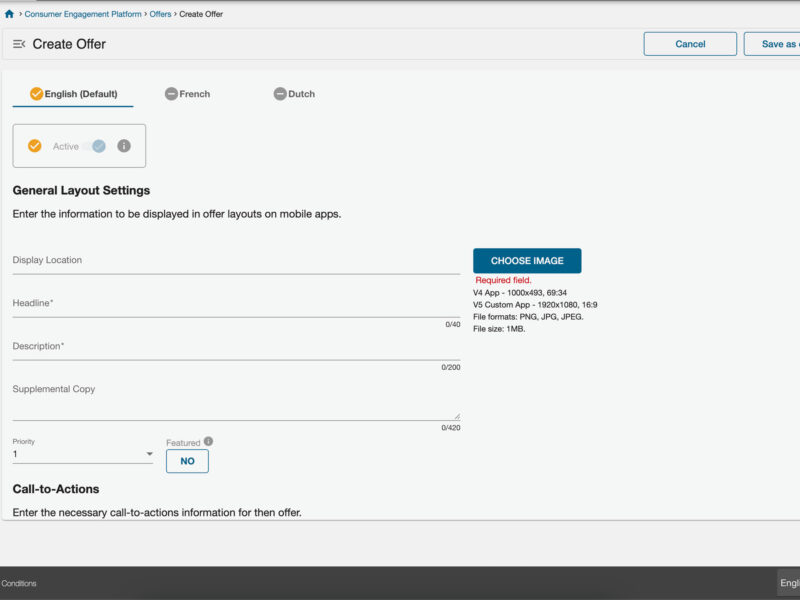The width and height of the screenshot is (800, 600).
Task: Click the gray dash badge on the Dutch tab
Action: [x=280, y=93]
